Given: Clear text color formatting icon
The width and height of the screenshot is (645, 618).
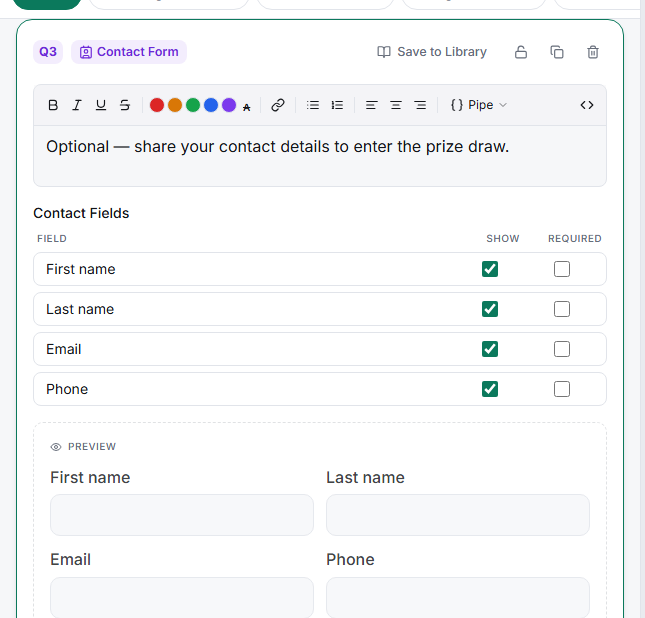Looking at the screenshot, I should [246, 107].
